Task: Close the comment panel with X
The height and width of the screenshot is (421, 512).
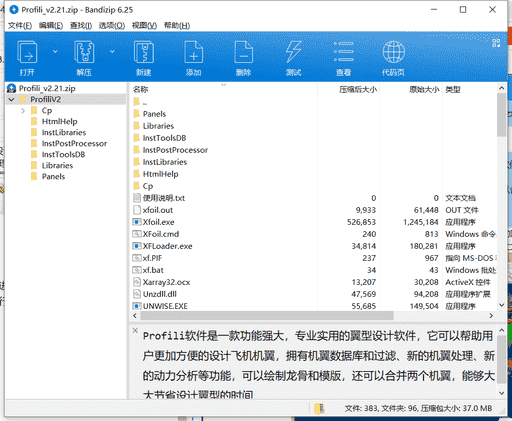Action: (135, 330)
